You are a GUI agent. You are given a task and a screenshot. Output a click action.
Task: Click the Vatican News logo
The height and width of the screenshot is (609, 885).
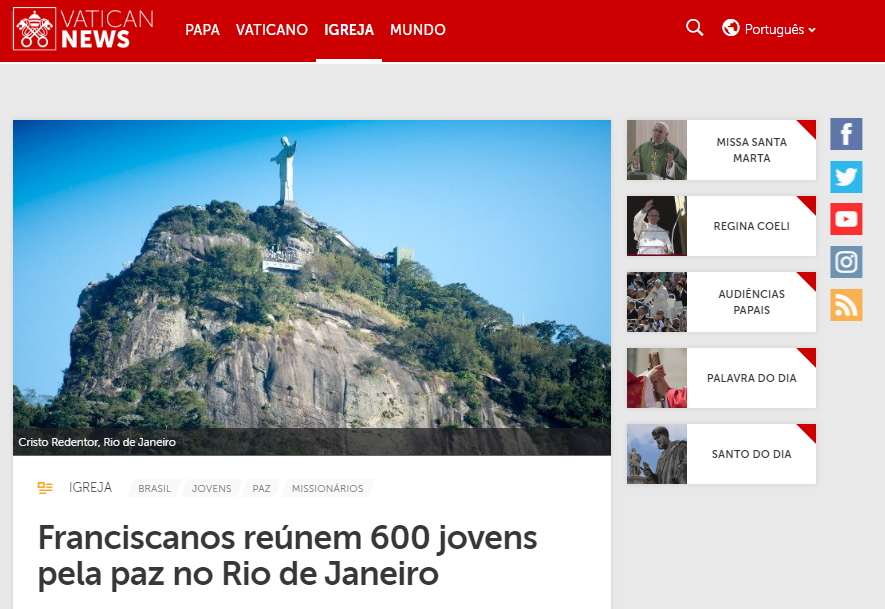click(84, 29)
